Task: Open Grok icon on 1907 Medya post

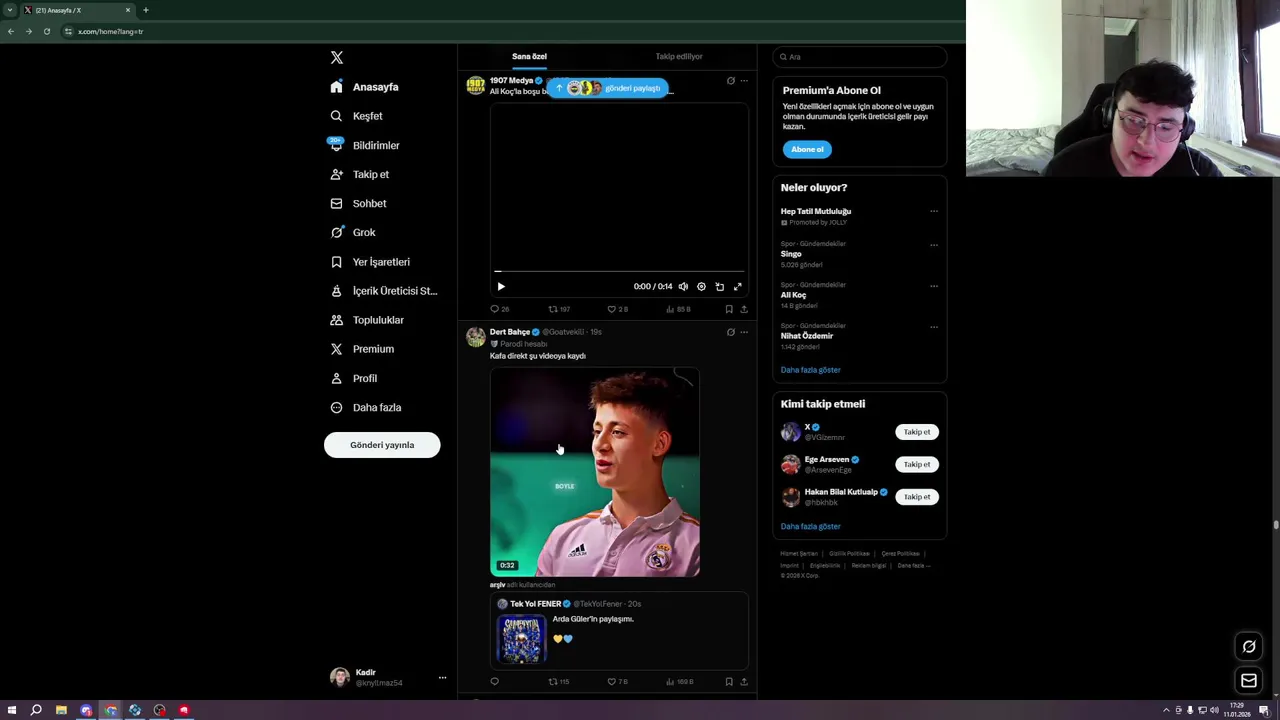Action: pyautogui.click(x=730, y=81)
